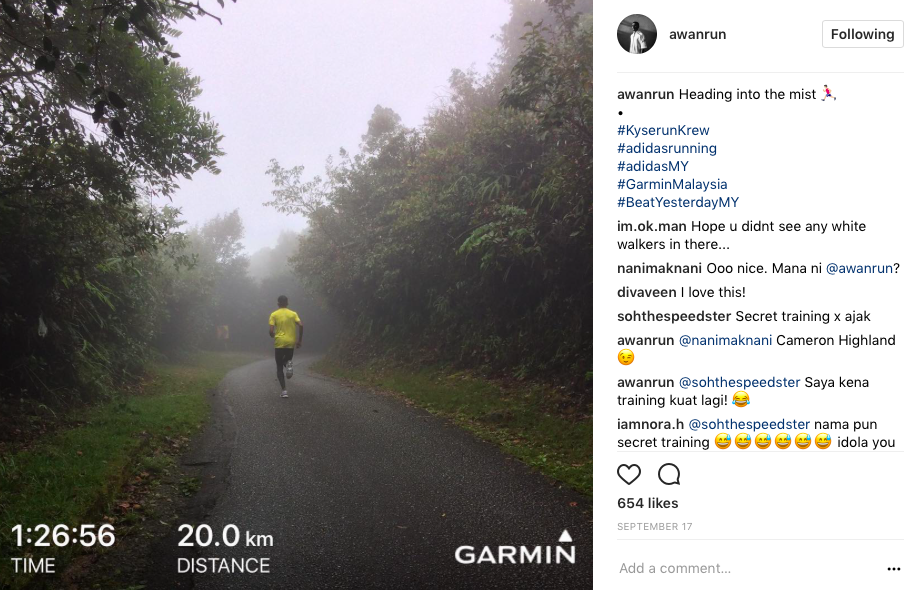
Task: Open the #KyserunKrew hashtag
Action: click(x=663, y=130)
